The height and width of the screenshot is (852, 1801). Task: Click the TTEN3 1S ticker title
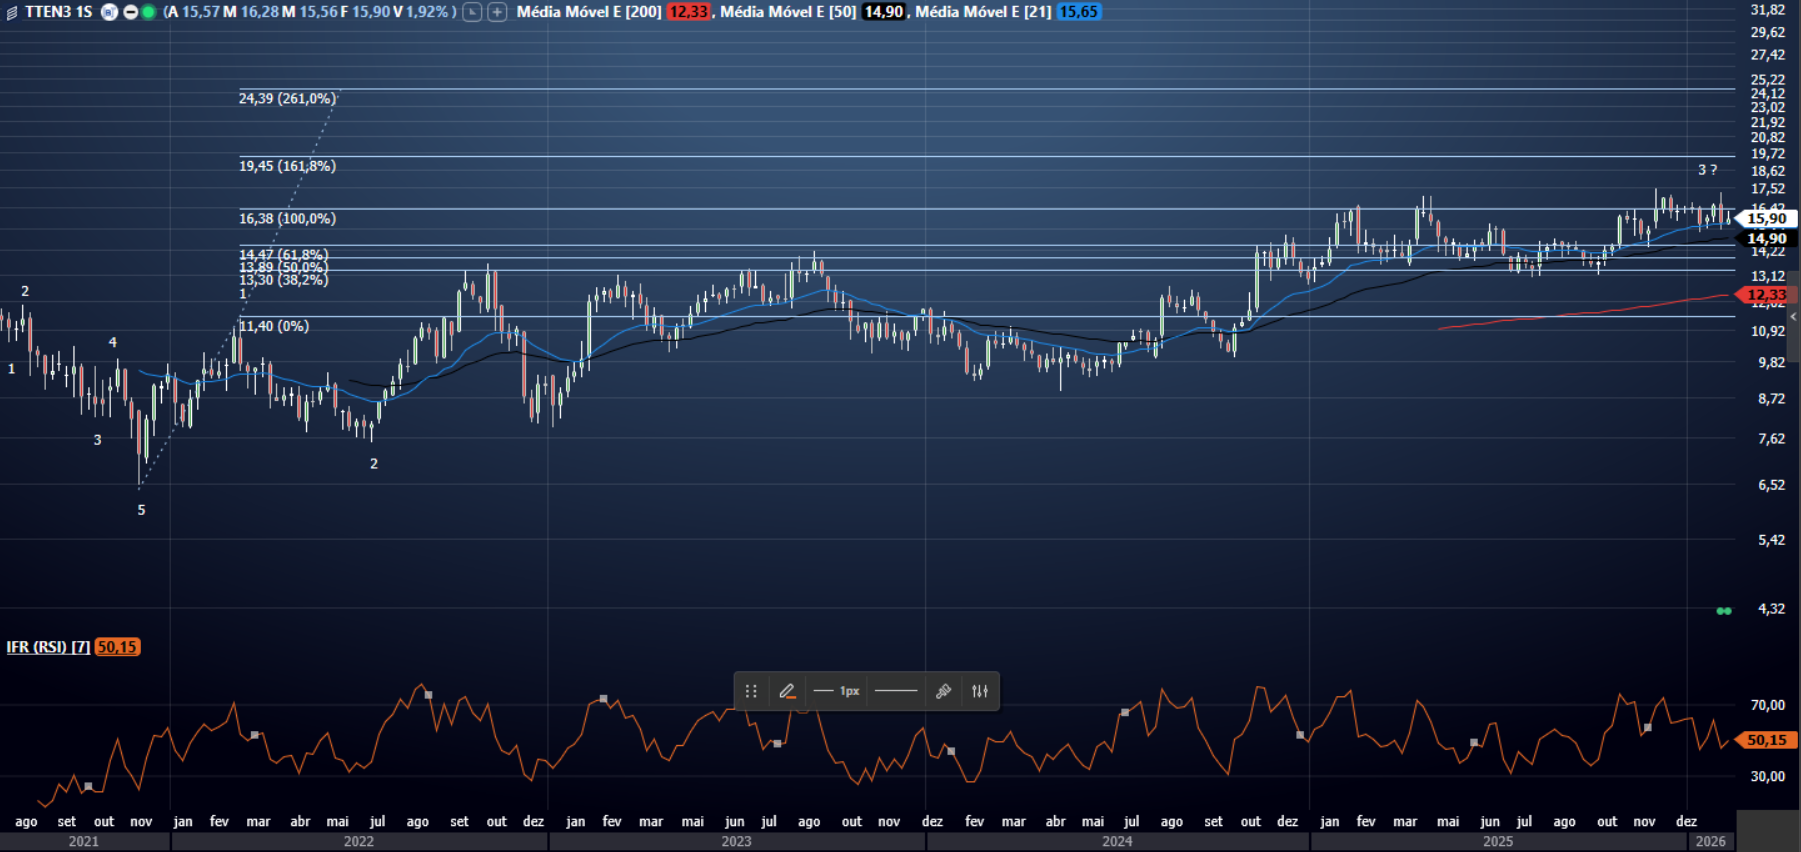click(58, 12)
